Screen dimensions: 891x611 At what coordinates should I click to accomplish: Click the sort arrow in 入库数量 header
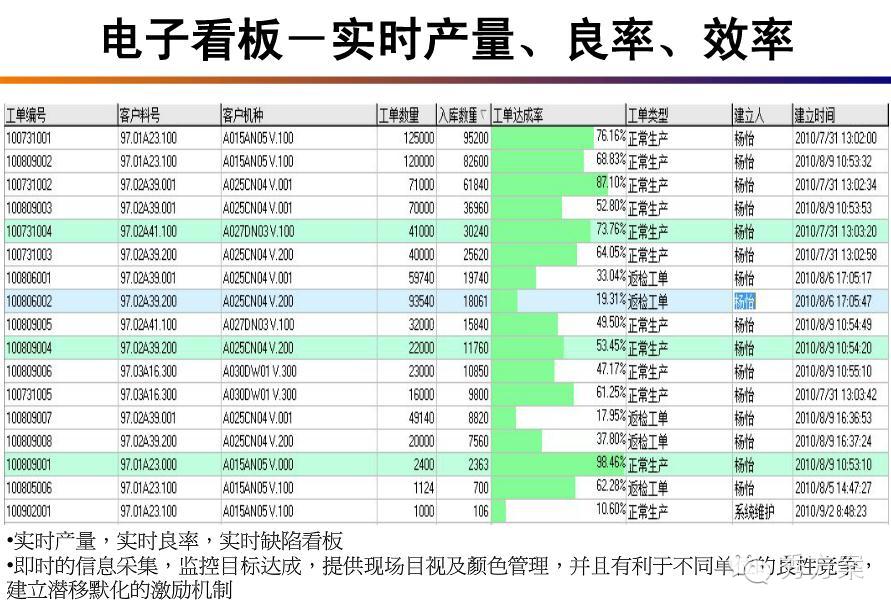[485, 115]
